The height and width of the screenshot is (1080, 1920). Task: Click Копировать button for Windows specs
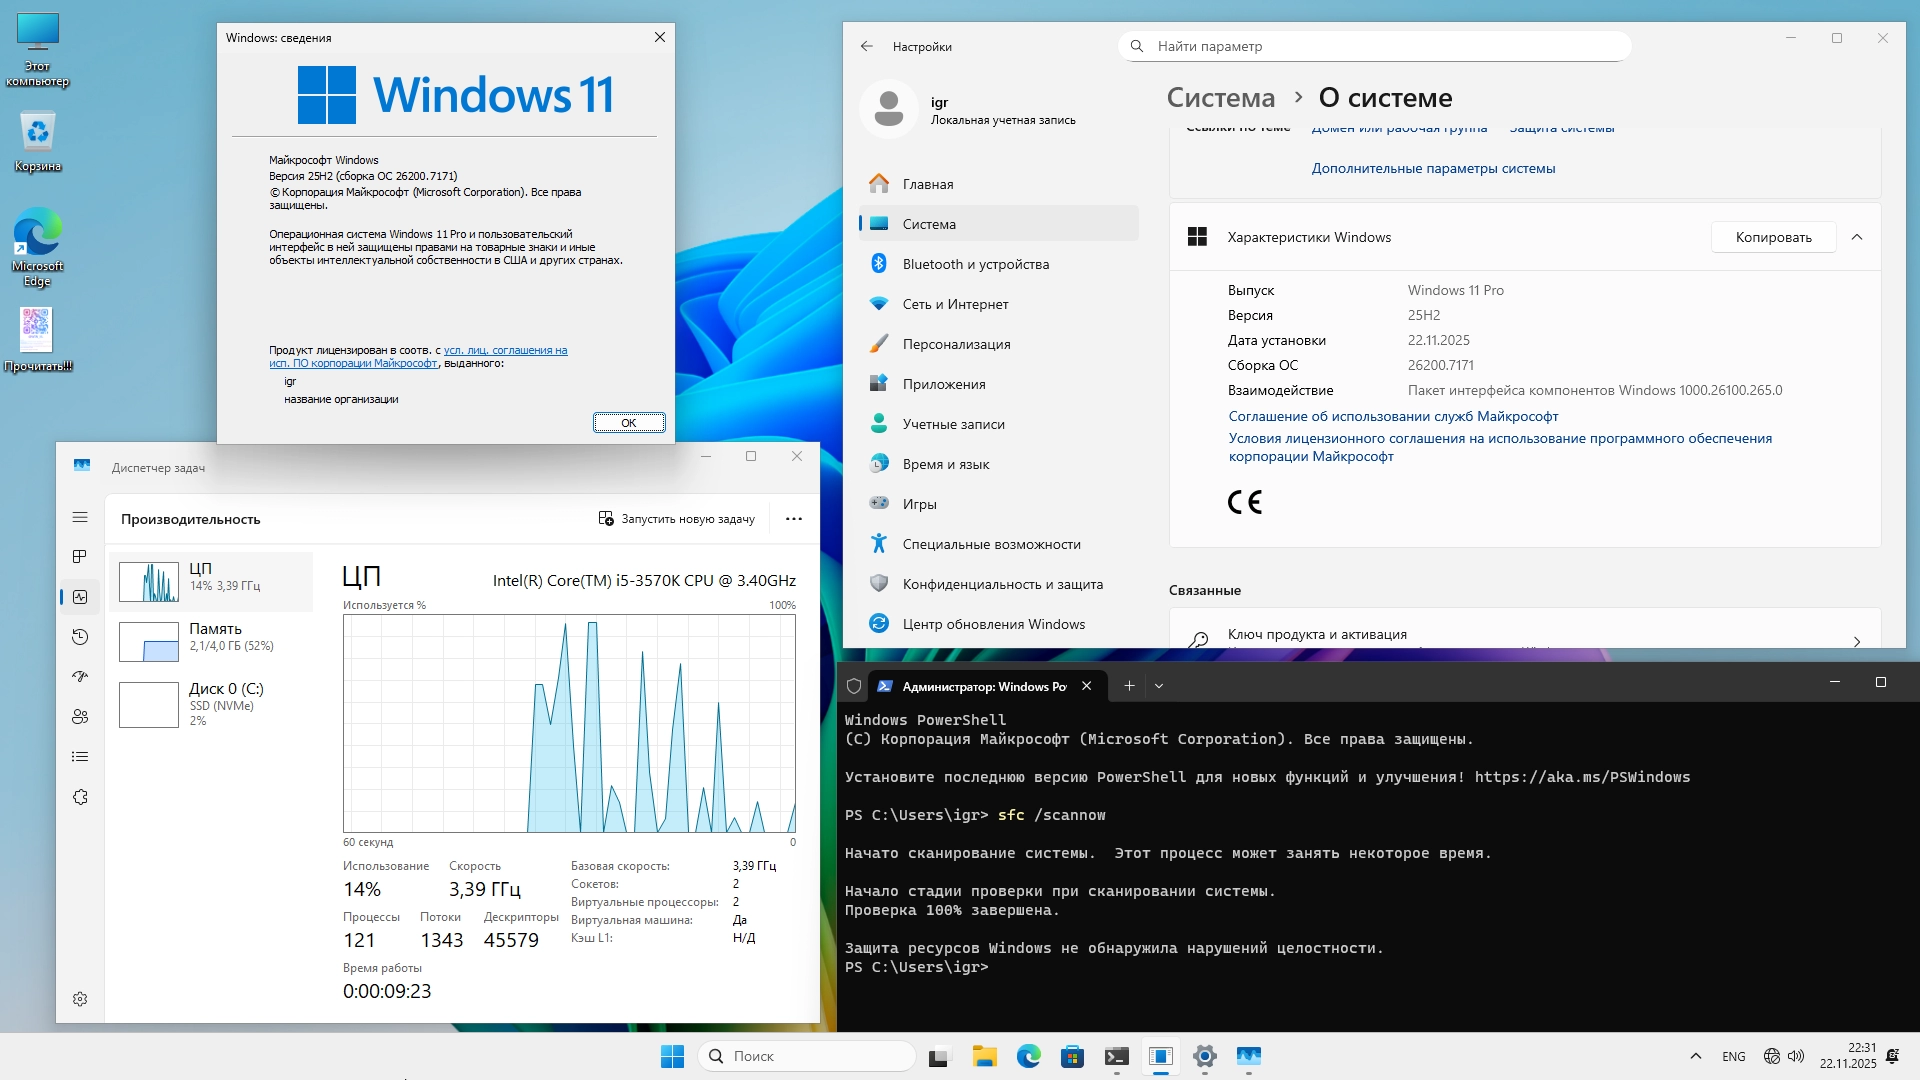(1773, 237)
